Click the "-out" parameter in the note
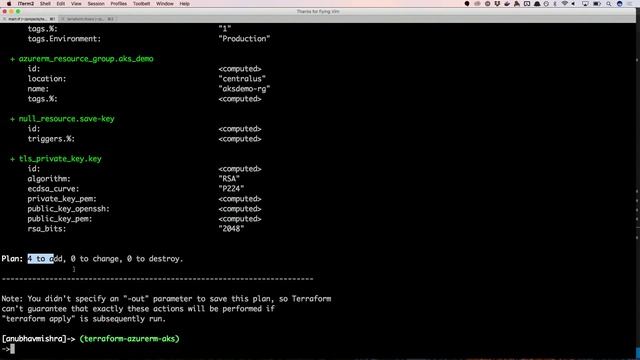The image size is (640, 360). [x=136, y=299]
